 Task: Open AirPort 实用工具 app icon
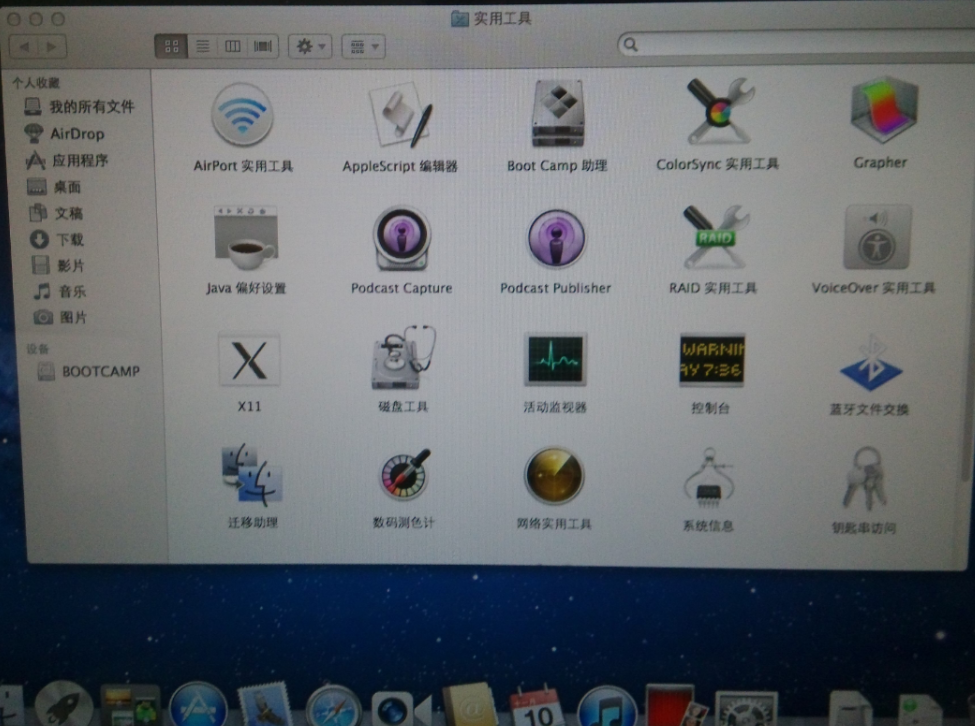click(x=242, y=115)
